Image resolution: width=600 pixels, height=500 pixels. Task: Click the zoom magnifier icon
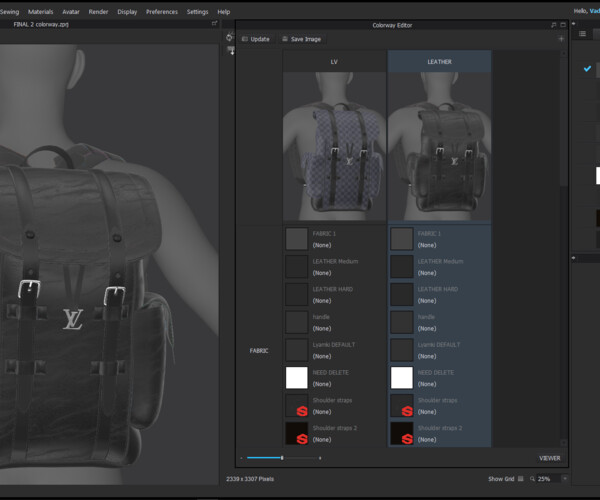532,479
